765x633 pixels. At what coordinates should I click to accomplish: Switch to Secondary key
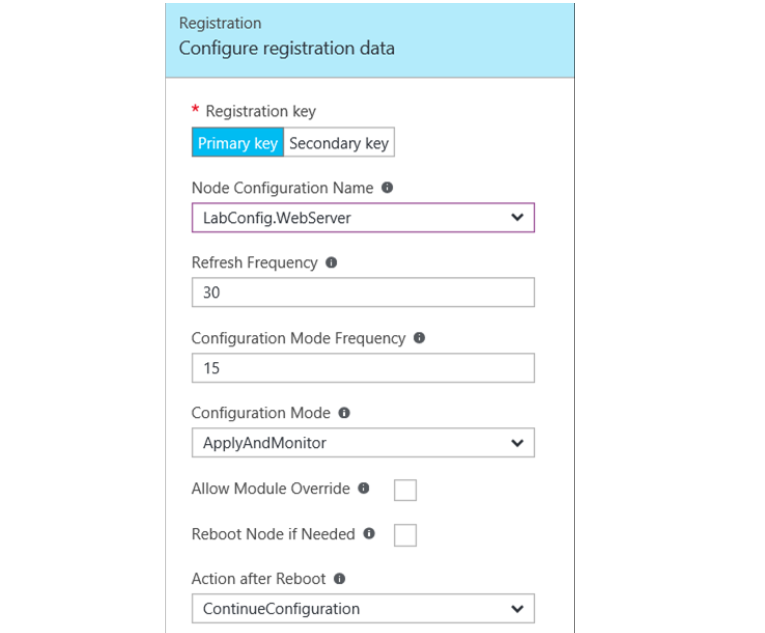tap(339, 143)
